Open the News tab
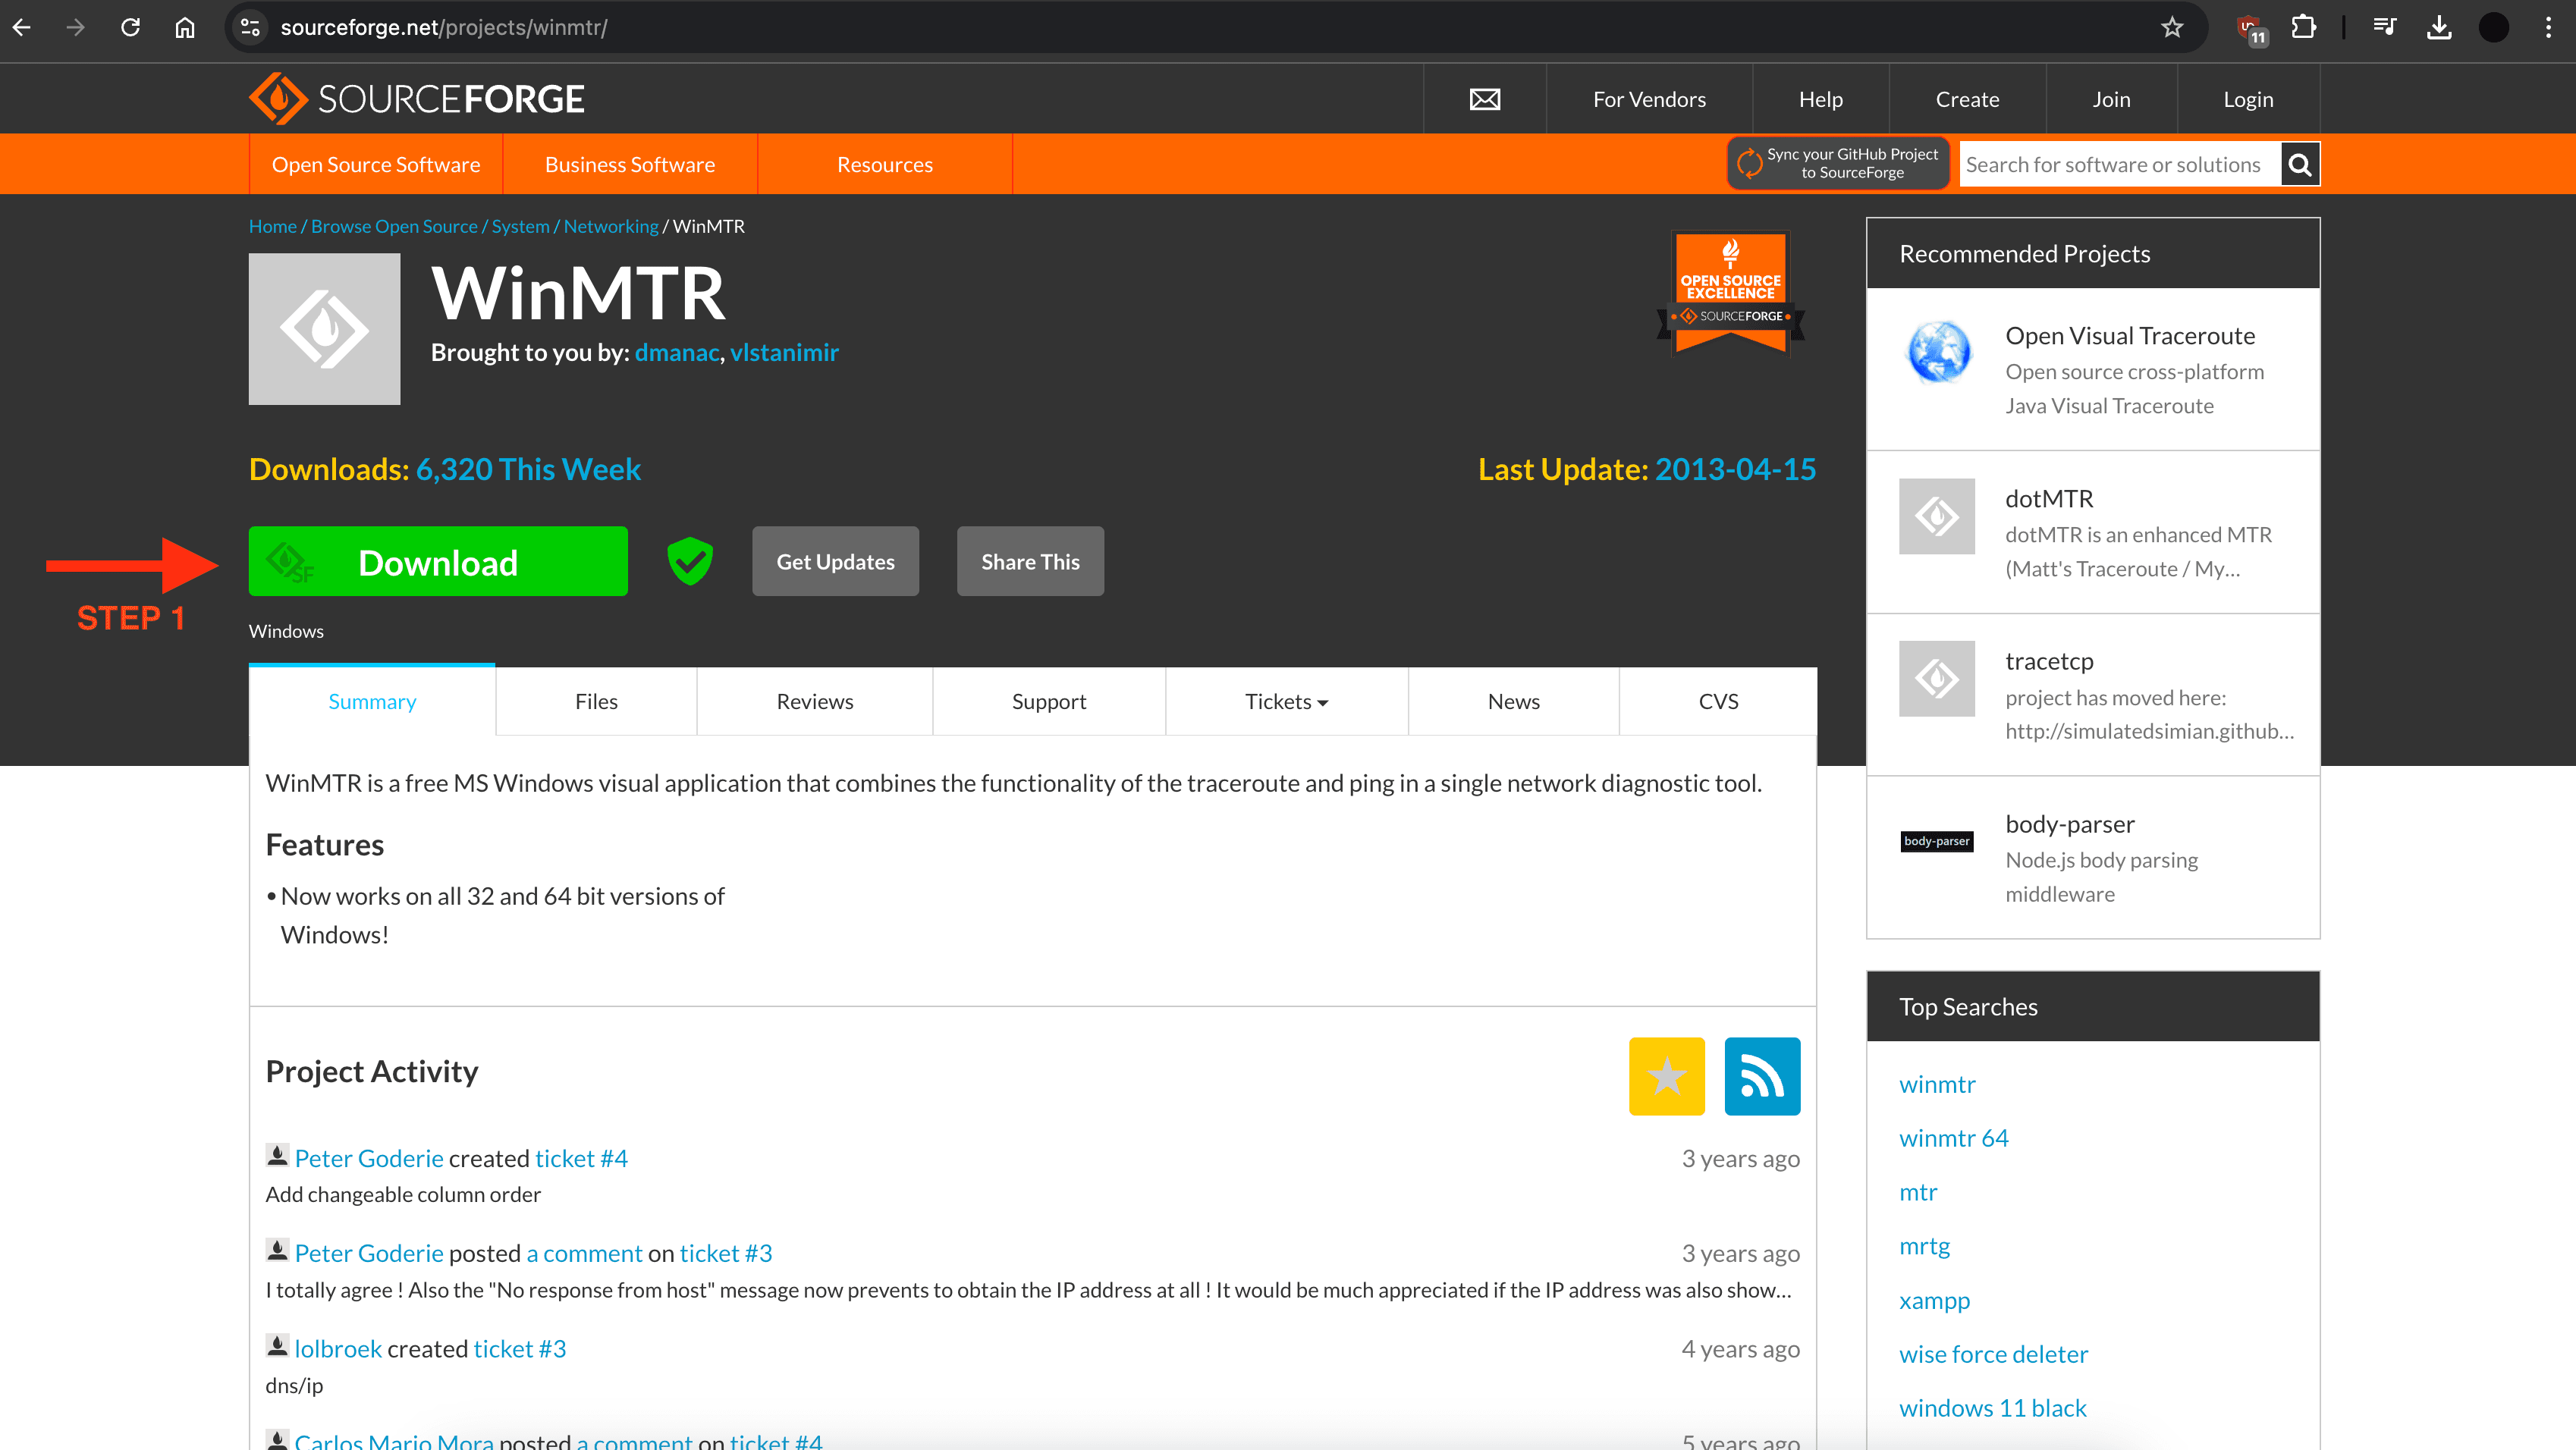 click(x=1513, y=701)
